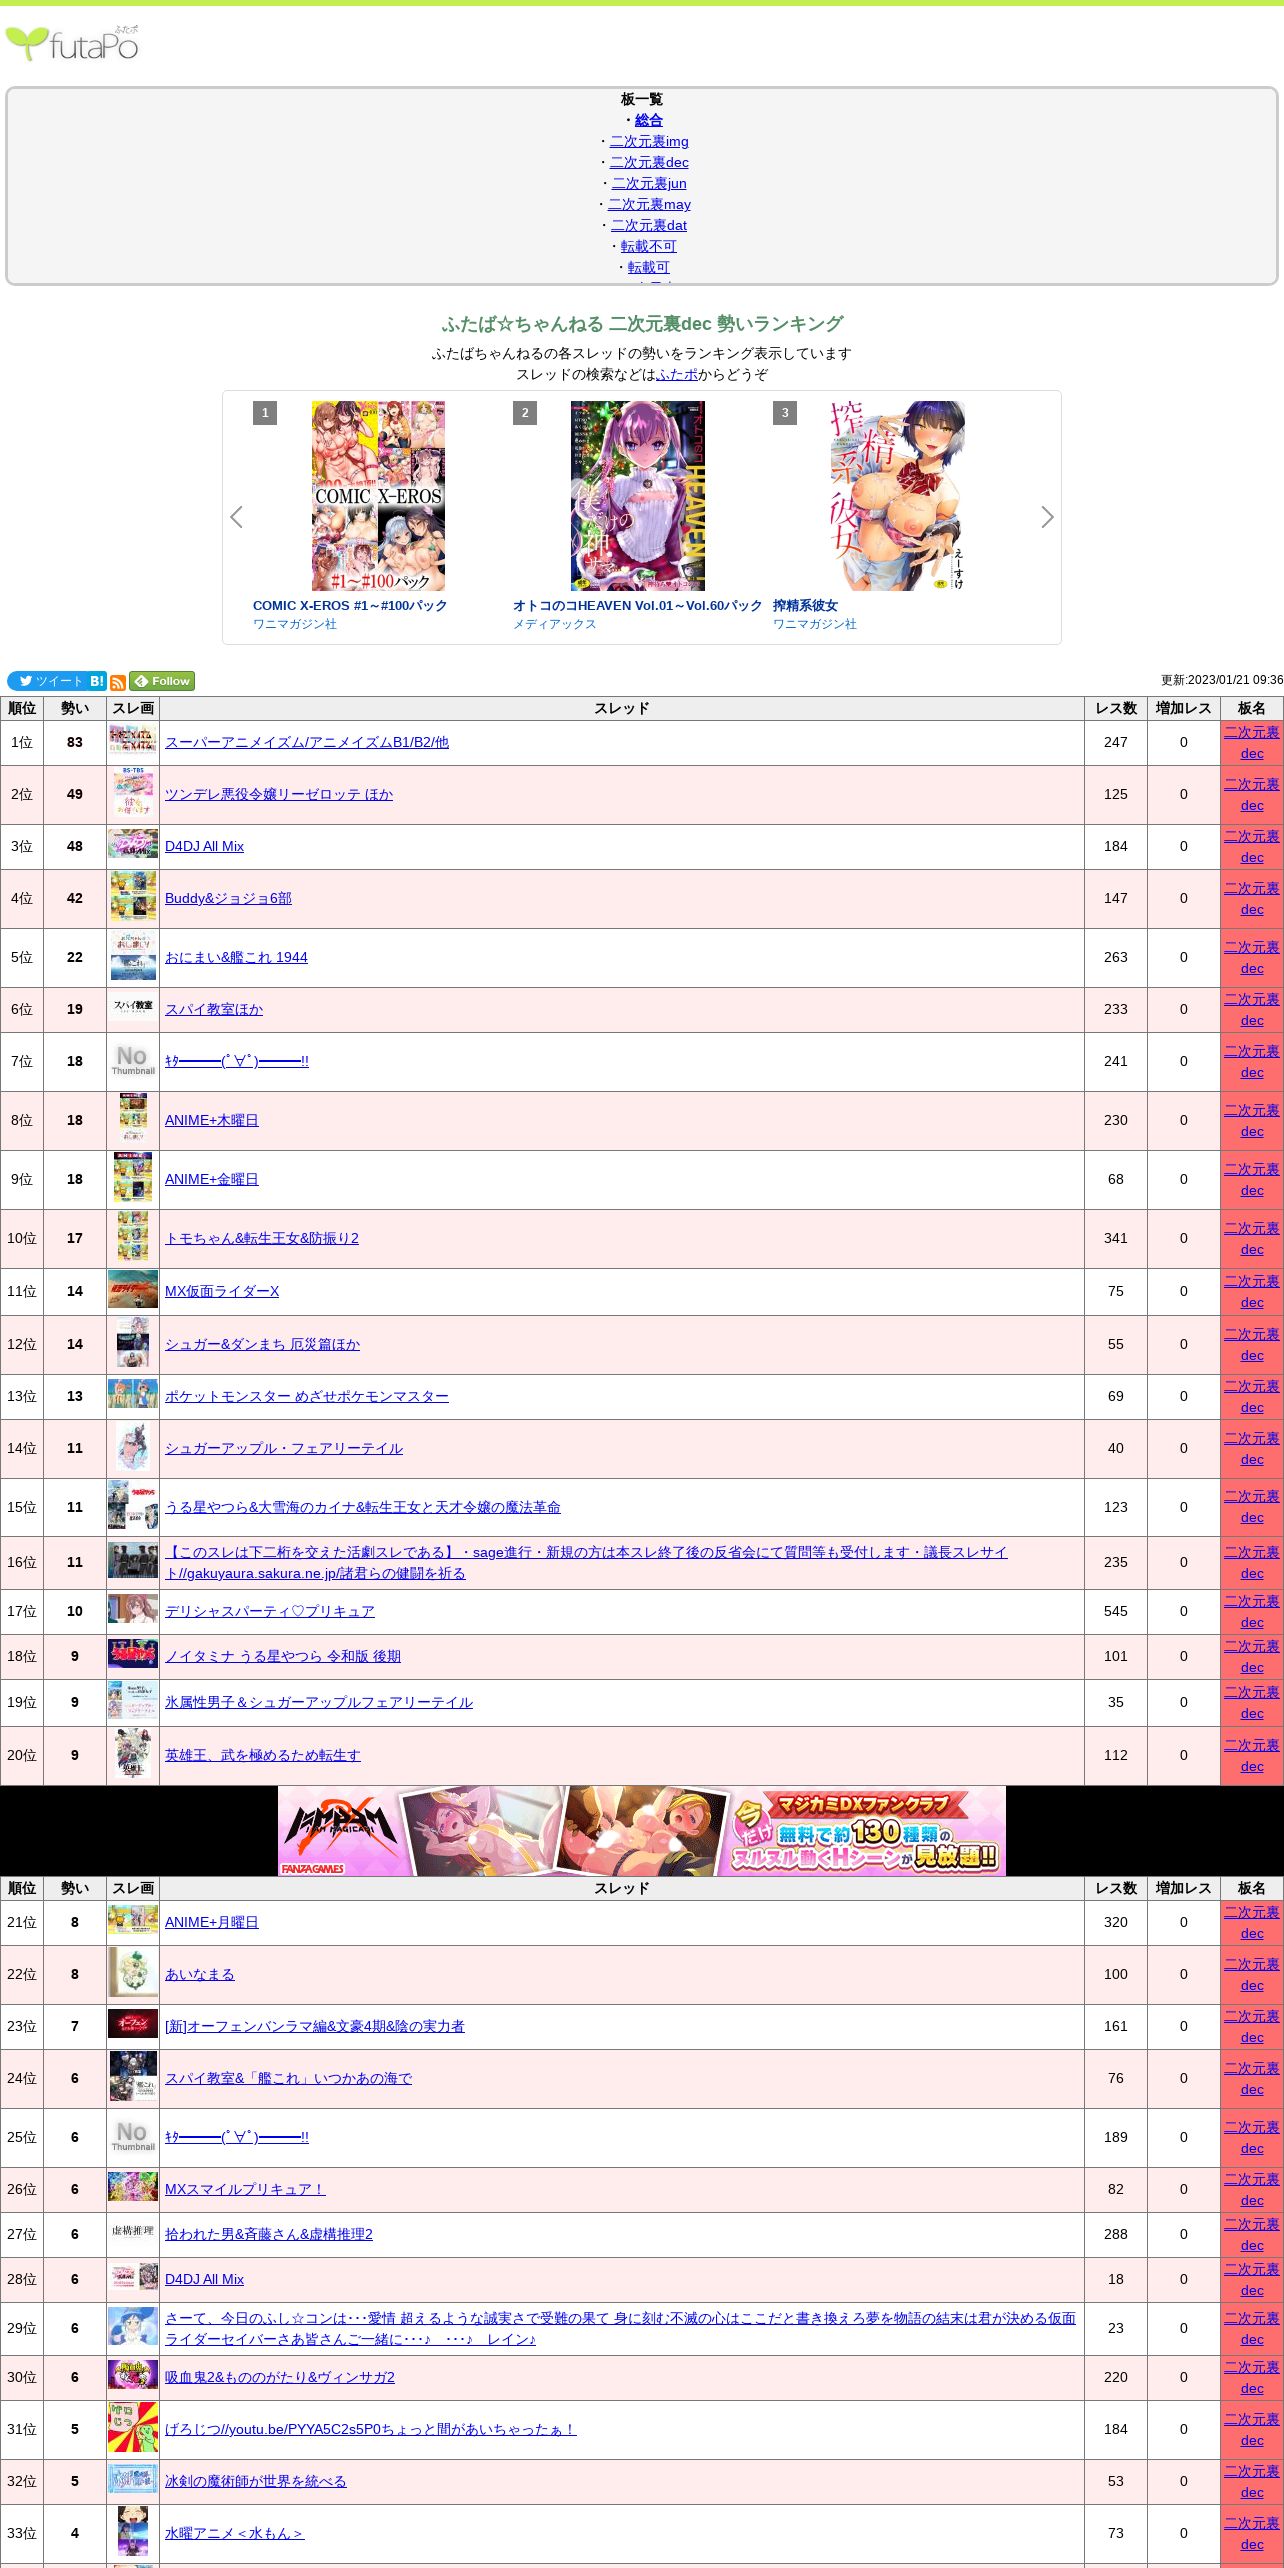
Task: Open thumbnail for スーパーアニメイズム thread
Action: pyautogui.click(x=133, y=742)
